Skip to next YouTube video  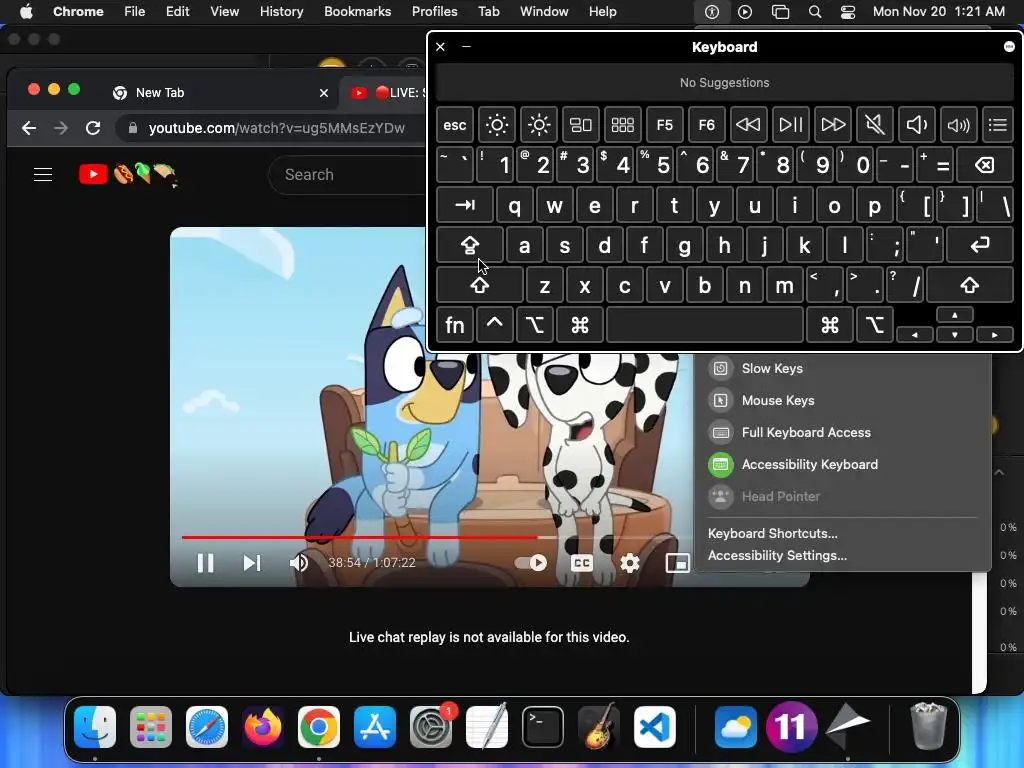252,563
